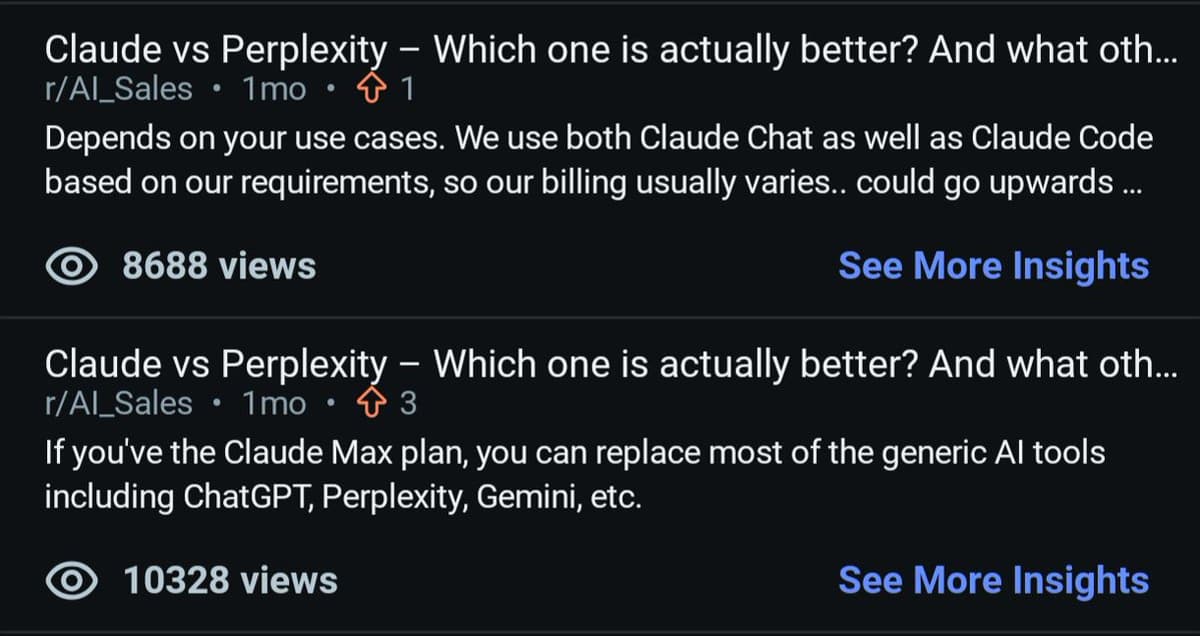The width and height of the screenshot is (1200, 636).
Task: Click the eye icon beside 8688 views
Action: (x=71, y=266)
